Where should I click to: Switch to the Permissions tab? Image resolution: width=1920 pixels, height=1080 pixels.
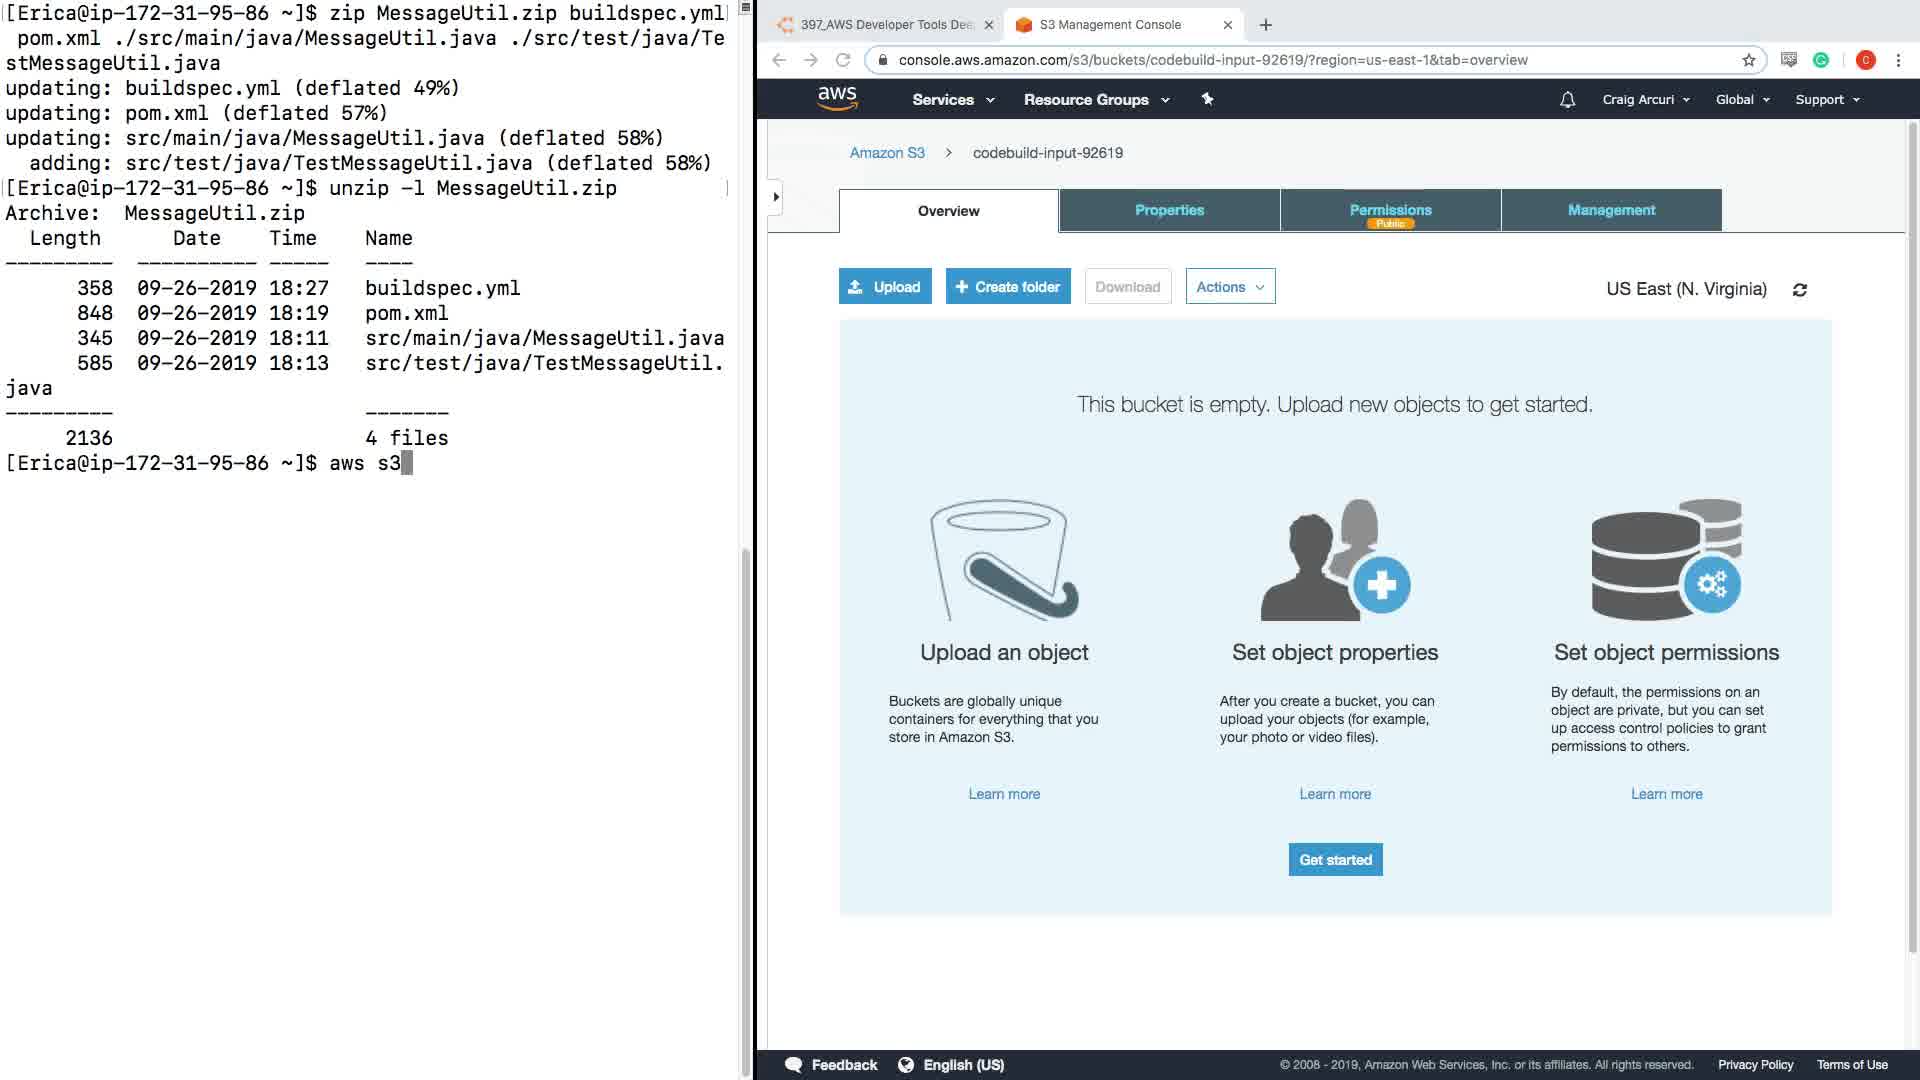(x=1390, y=210)
